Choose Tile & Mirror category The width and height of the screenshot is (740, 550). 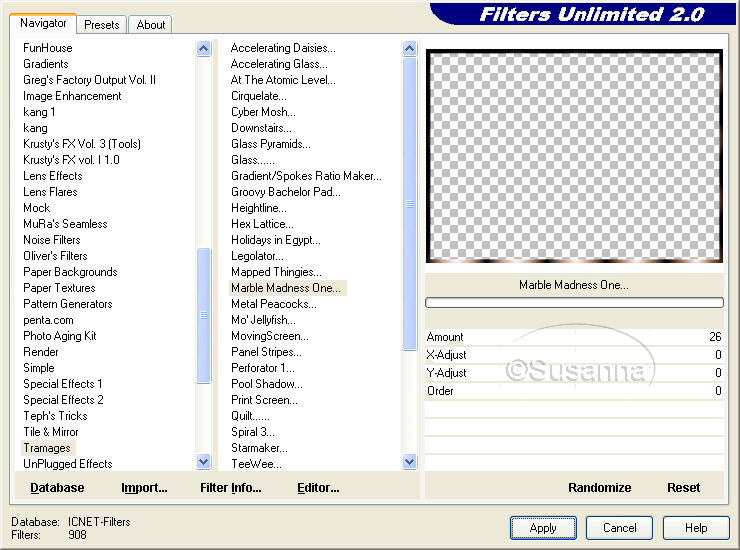tap(51, 432)
